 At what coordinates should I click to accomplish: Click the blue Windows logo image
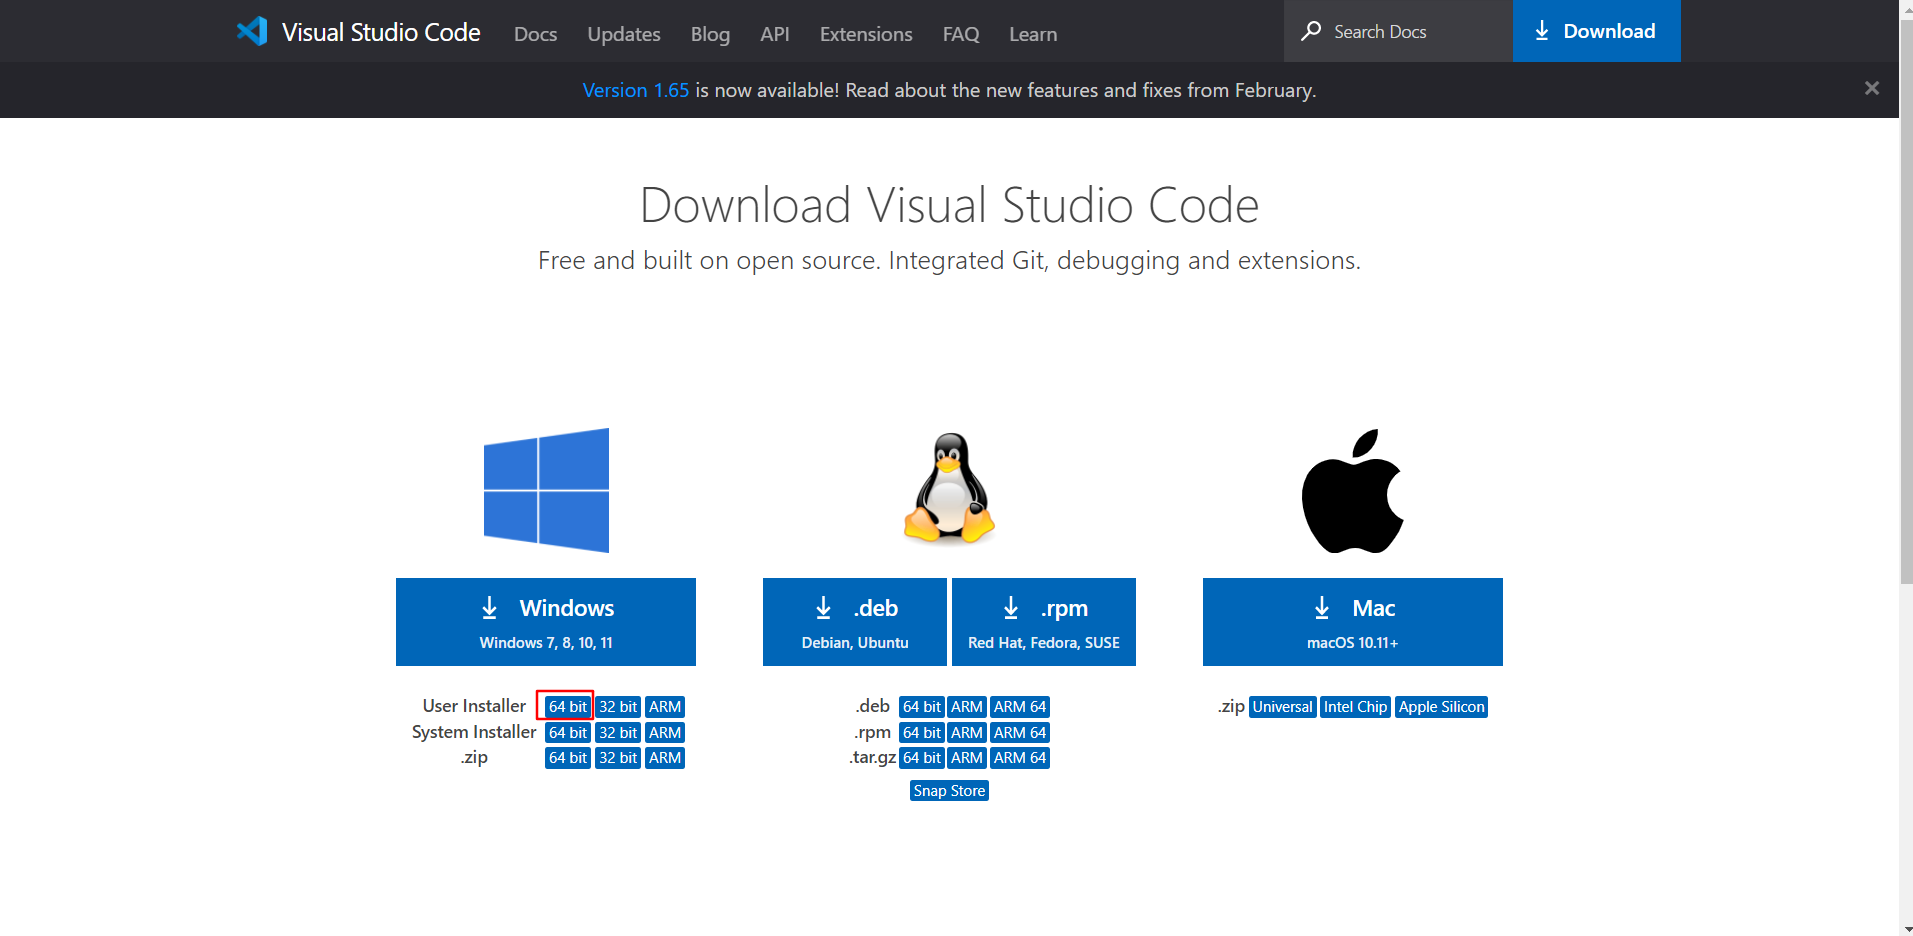click(x=546, y=490)
